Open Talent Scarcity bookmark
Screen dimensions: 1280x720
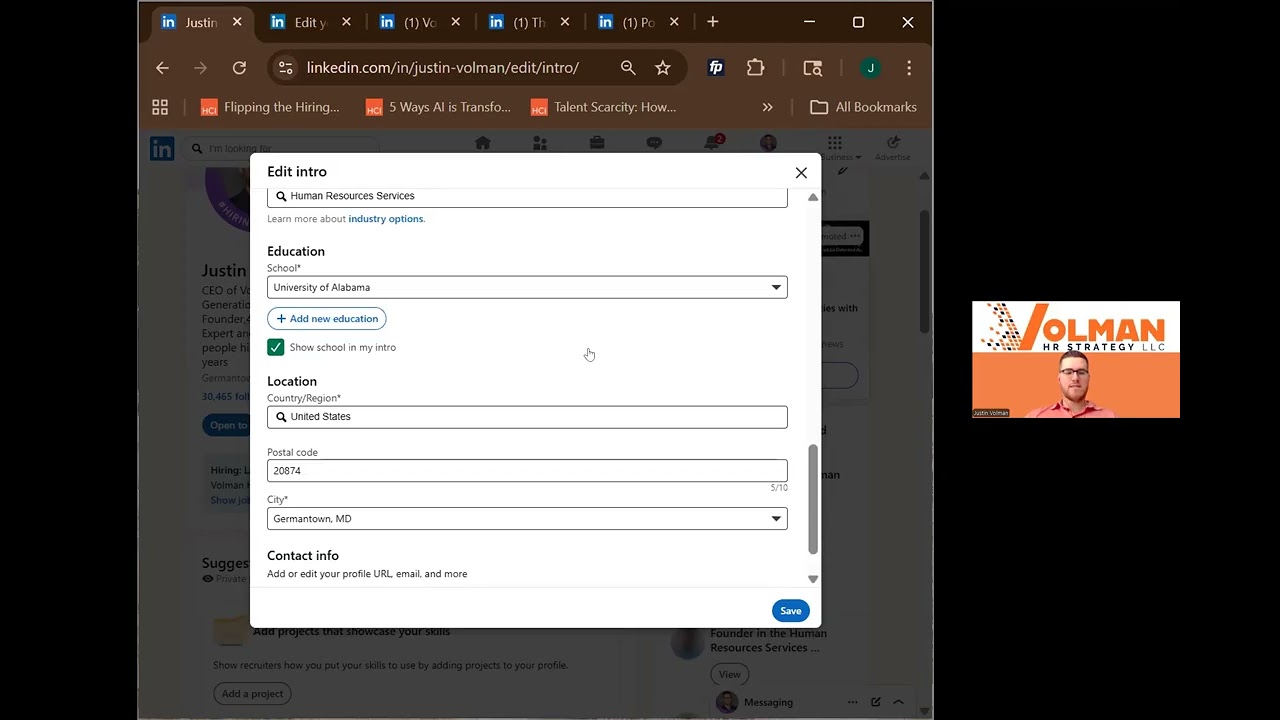(x=603, y=107)
